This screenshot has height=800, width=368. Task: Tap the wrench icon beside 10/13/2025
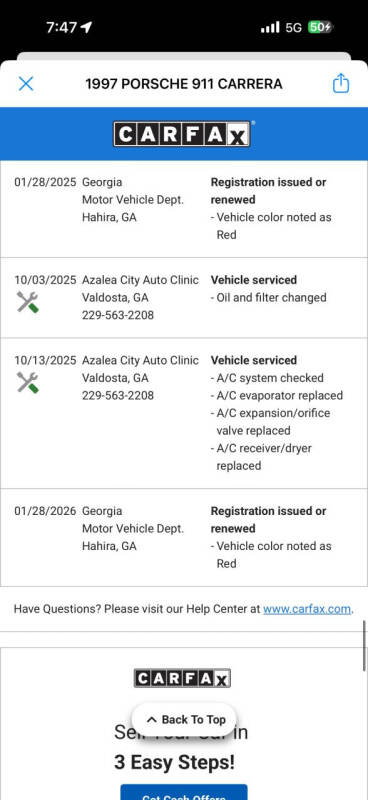click(27, 382)
